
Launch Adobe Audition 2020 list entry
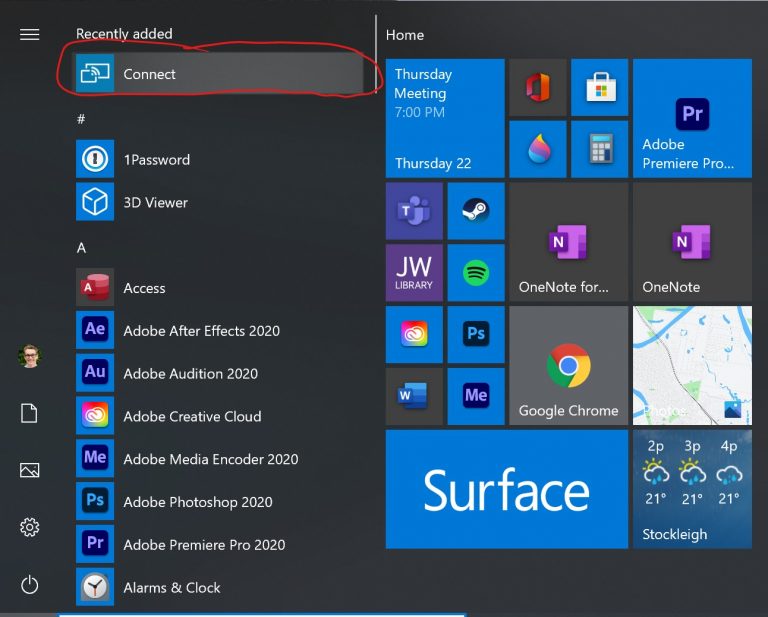[219, 373]
